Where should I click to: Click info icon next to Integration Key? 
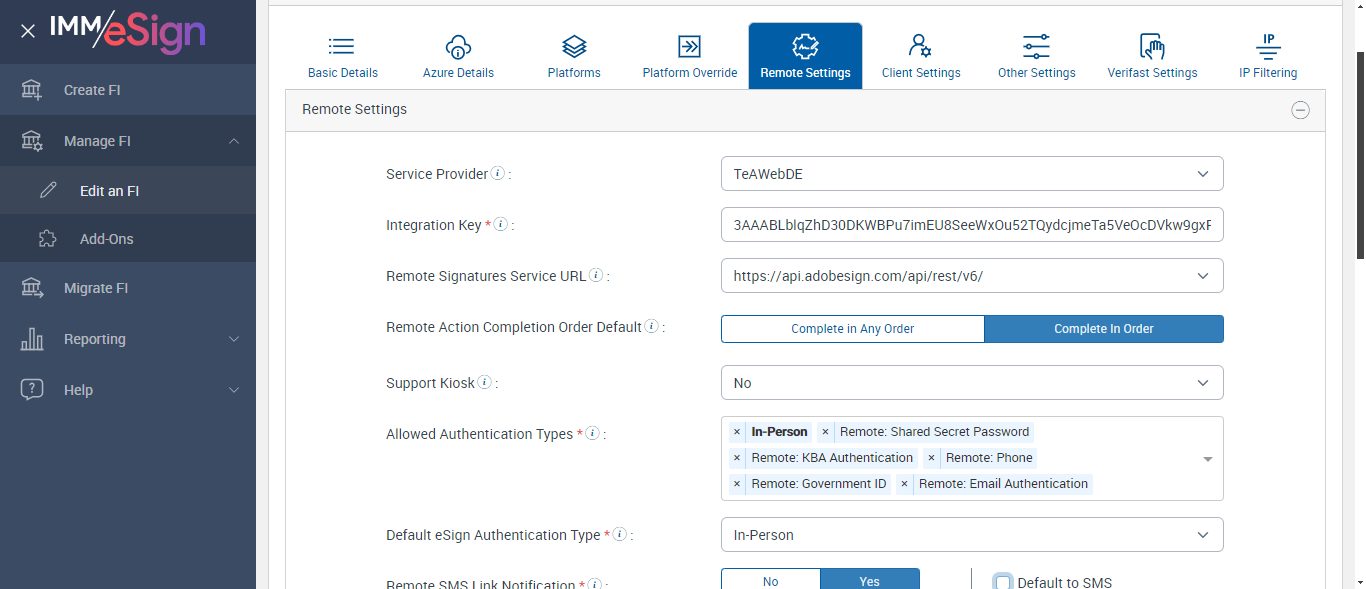tap(501, 224)
